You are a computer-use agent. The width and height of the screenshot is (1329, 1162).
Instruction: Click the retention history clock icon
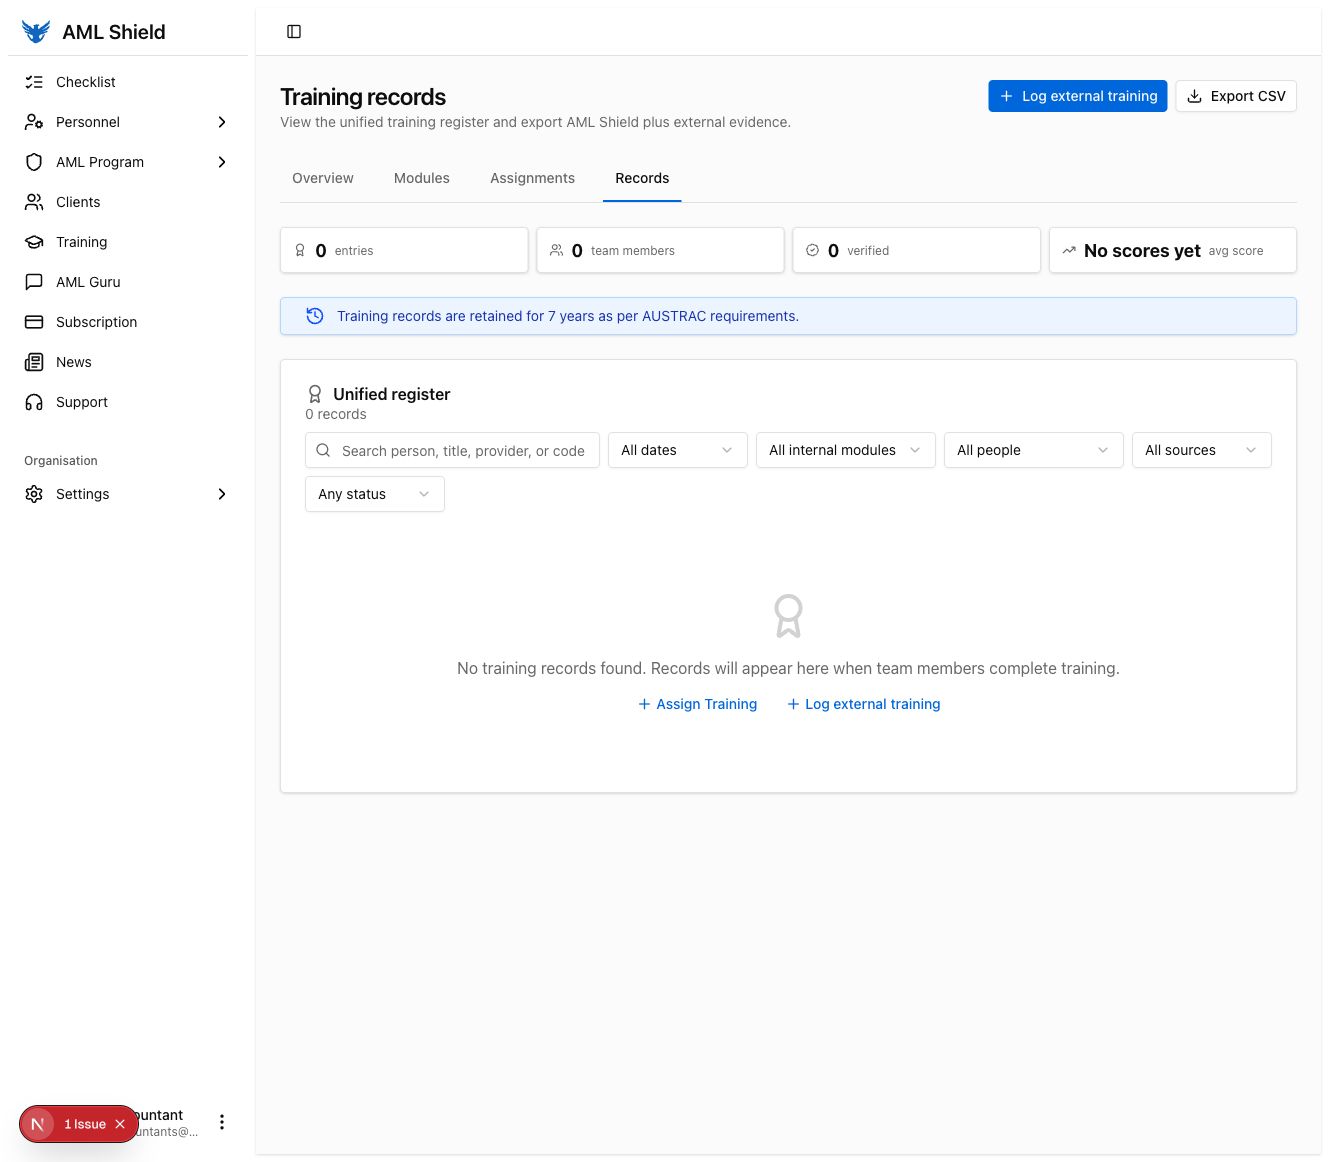click(314, 316)
